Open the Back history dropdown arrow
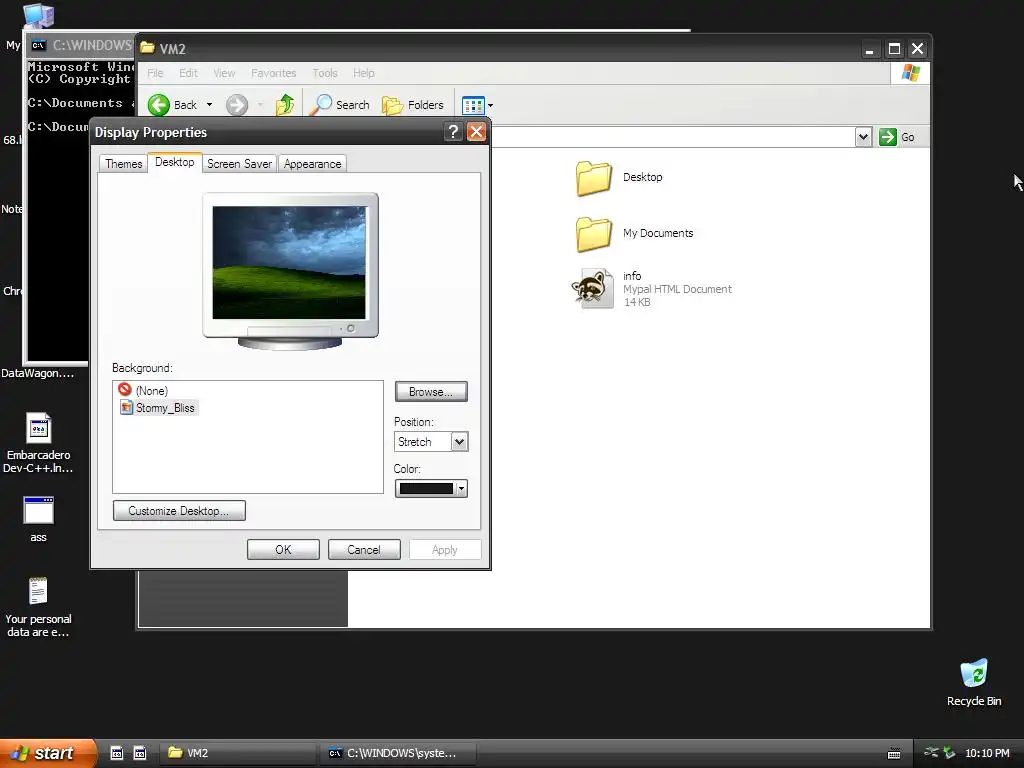 click(209, 104)
